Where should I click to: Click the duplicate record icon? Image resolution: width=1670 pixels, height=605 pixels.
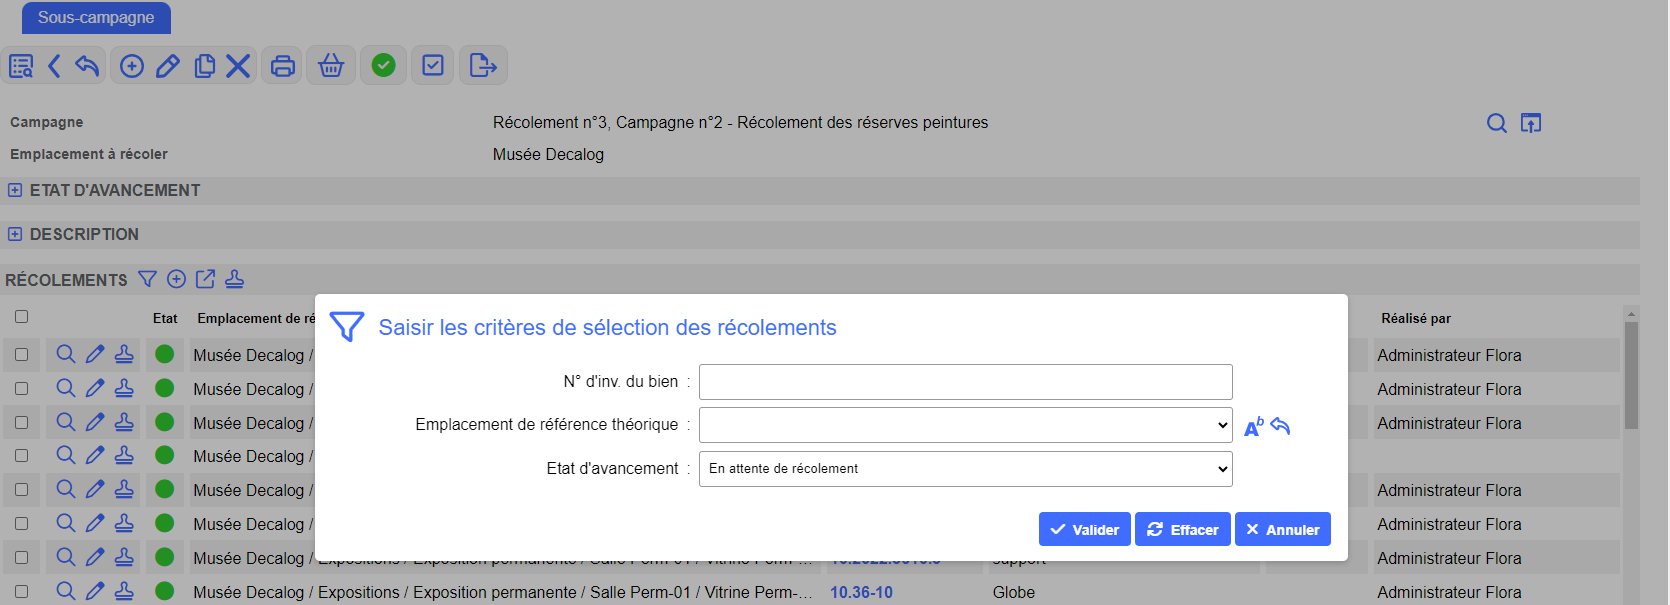[205, 66]
